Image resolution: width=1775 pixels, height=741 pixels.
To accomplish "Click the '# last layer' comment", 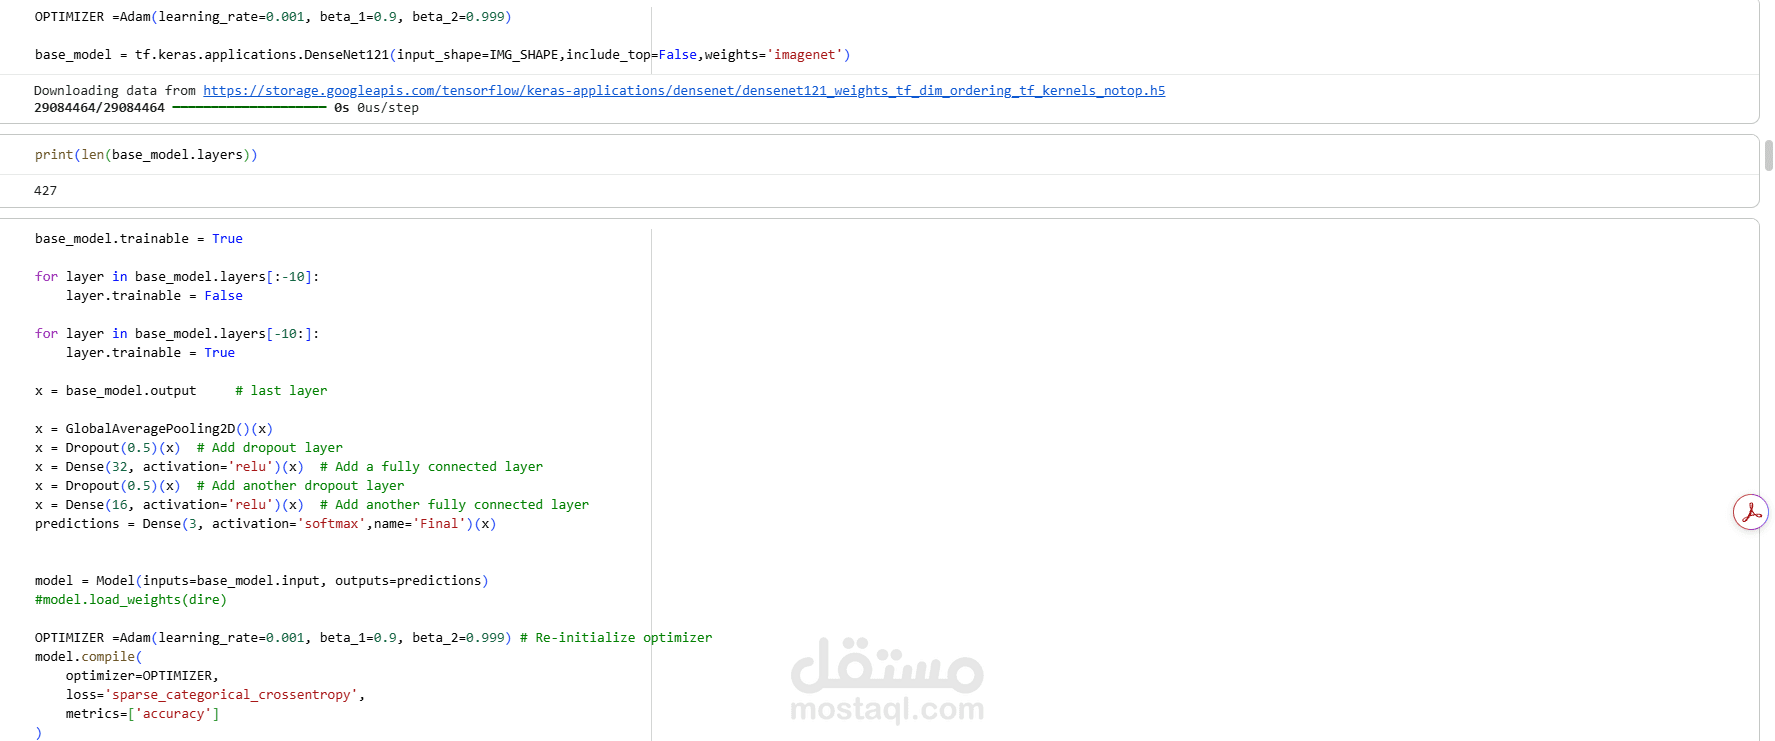I will point(281,391).
